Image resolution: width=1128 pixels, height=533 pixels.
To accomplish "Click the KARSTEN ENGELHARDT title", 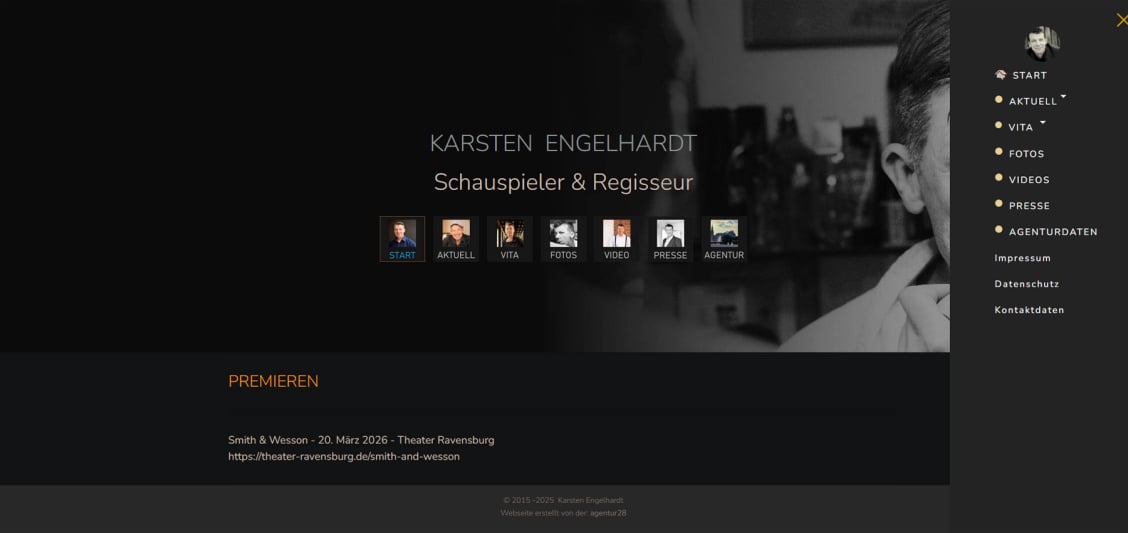I will click(563, 144).
